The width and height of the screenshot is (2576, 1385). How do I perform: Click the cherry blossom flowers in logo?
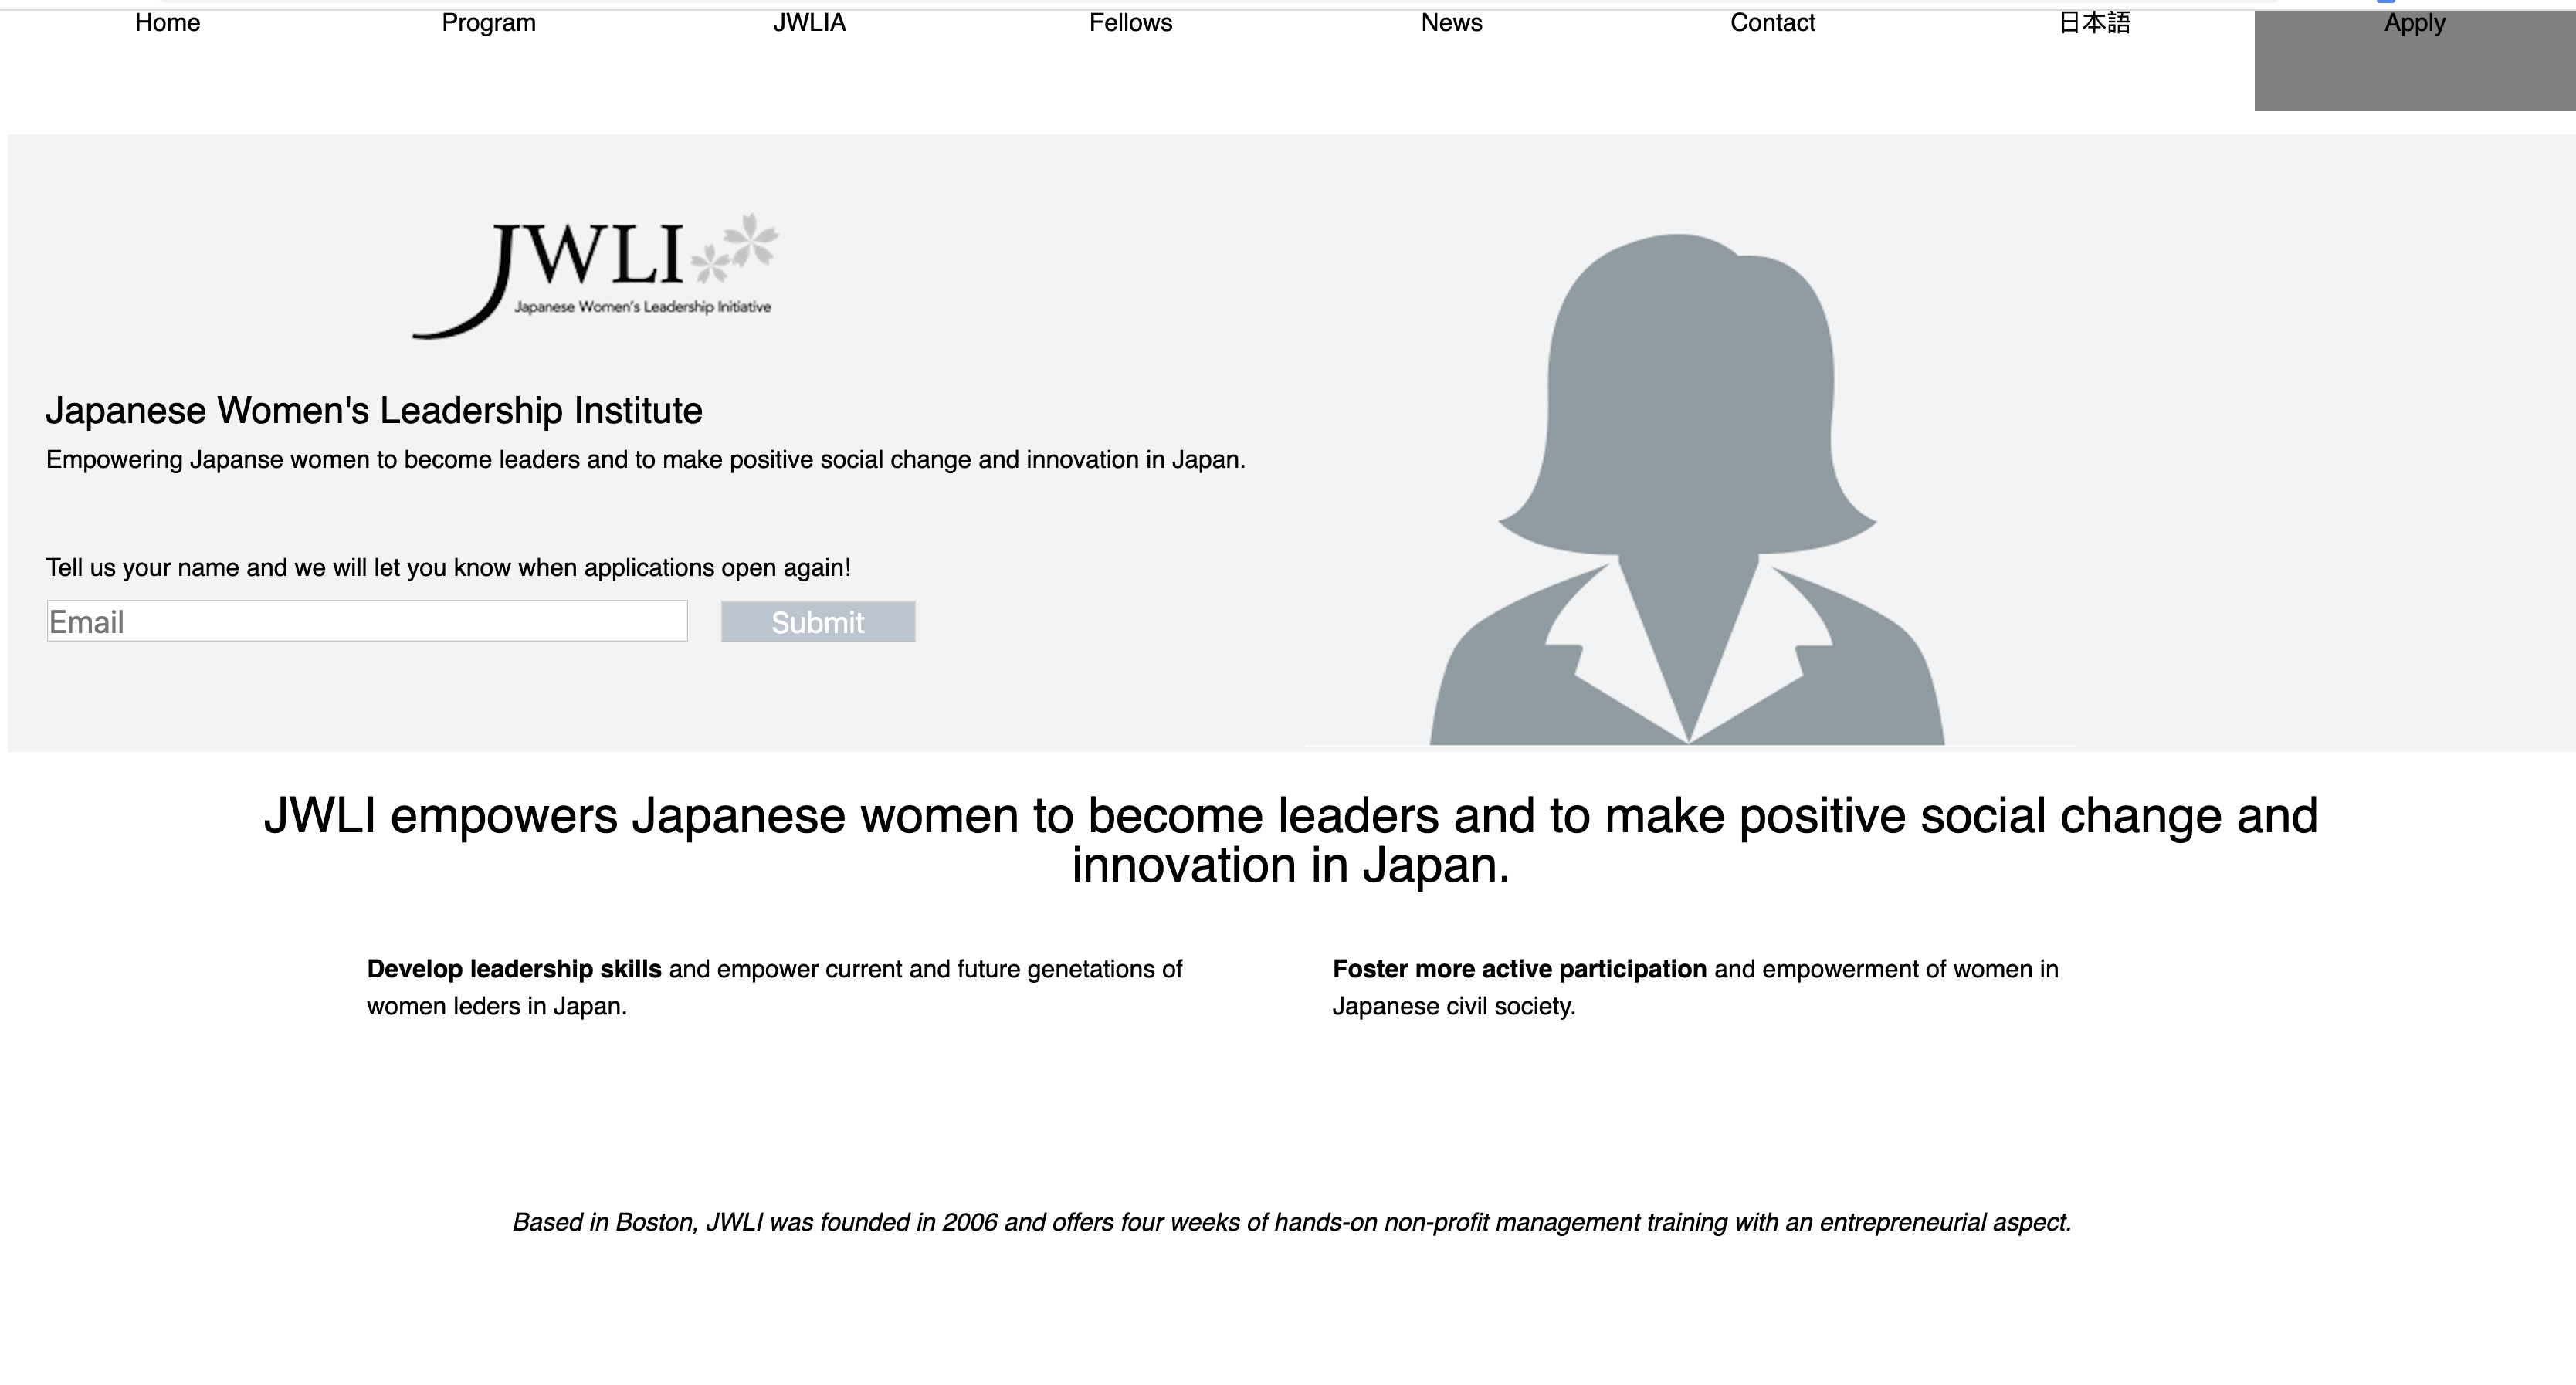tap(734, 247)
